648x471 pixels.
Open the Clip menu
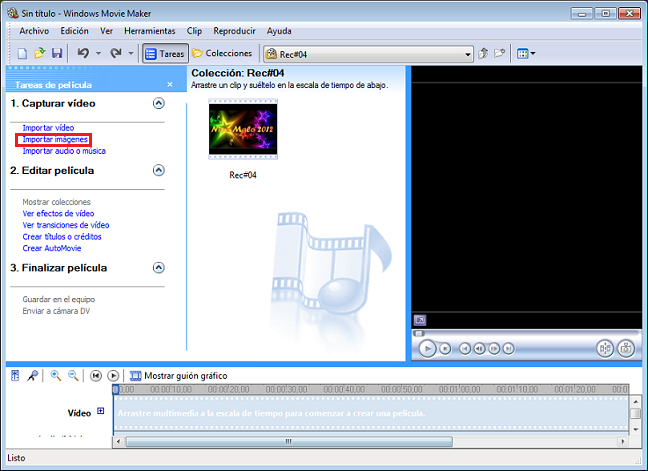click(194, 31)
